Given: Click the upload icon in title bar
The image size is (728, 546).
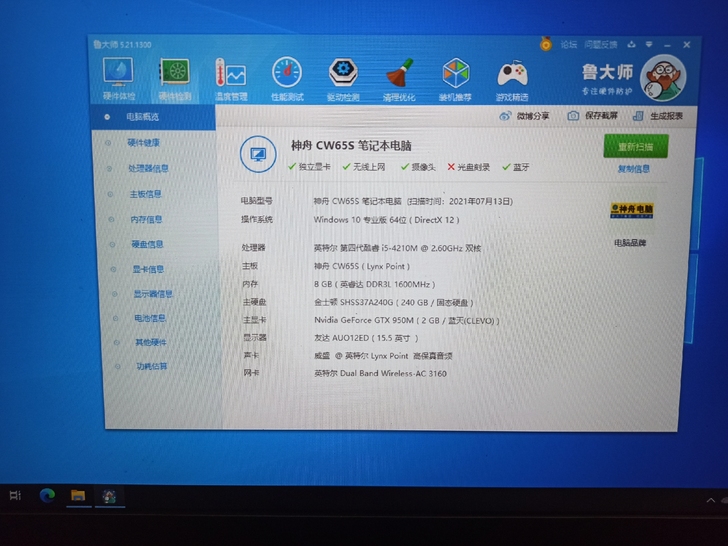Looking at the screenshot, I should 631,45.
